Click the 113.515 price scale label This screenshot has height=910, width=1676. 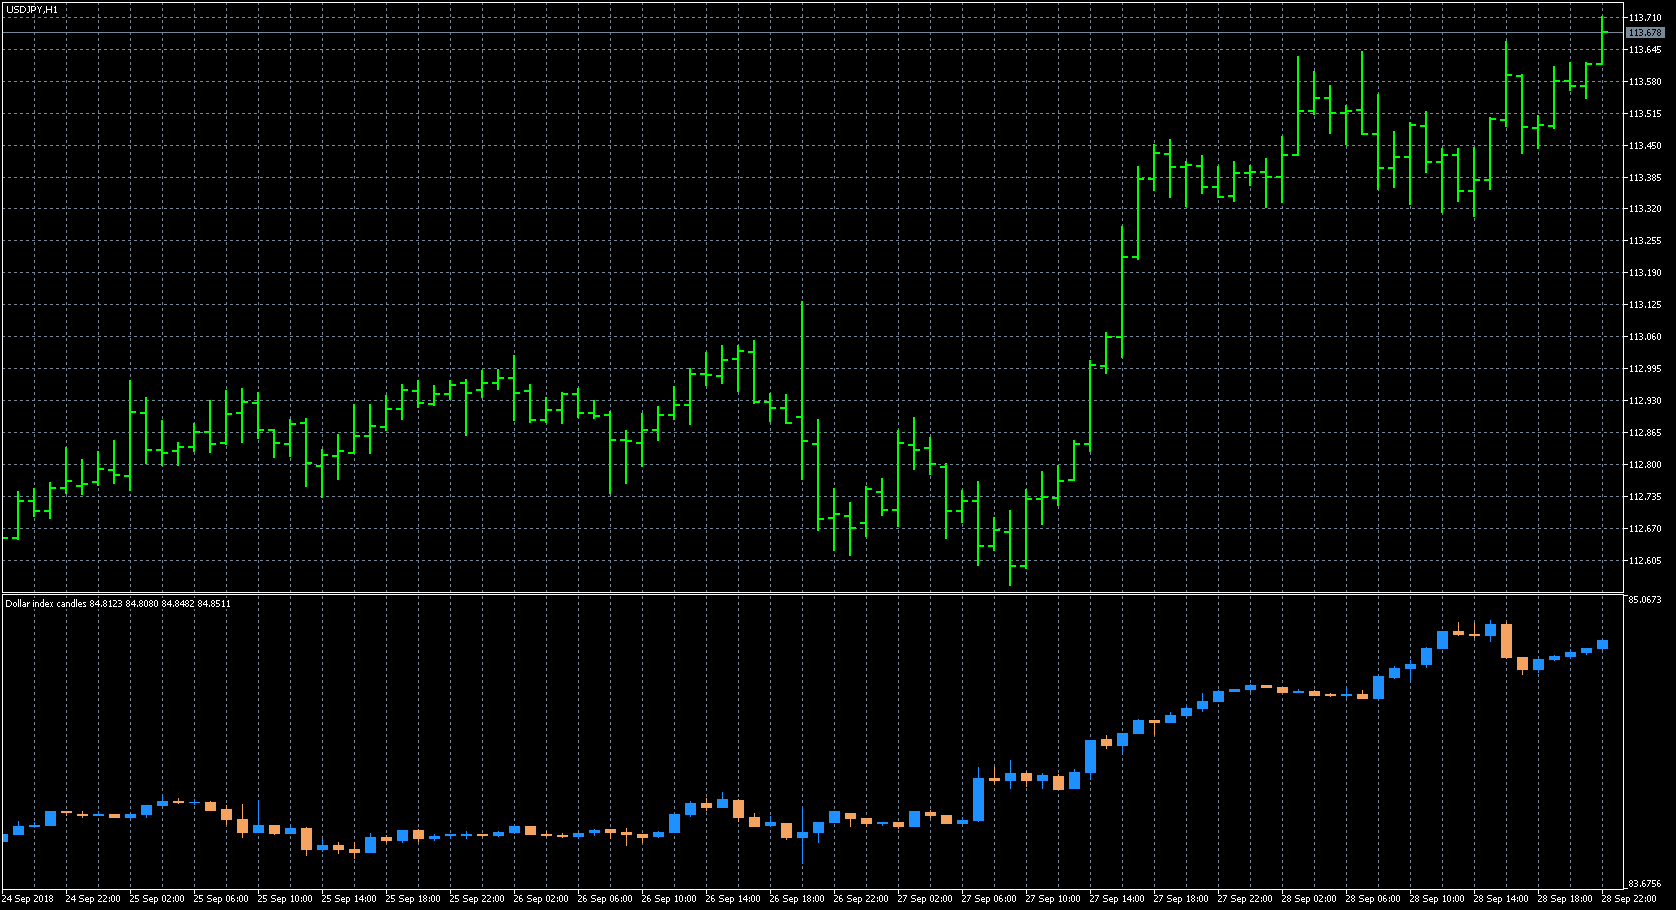(1645, 114)
